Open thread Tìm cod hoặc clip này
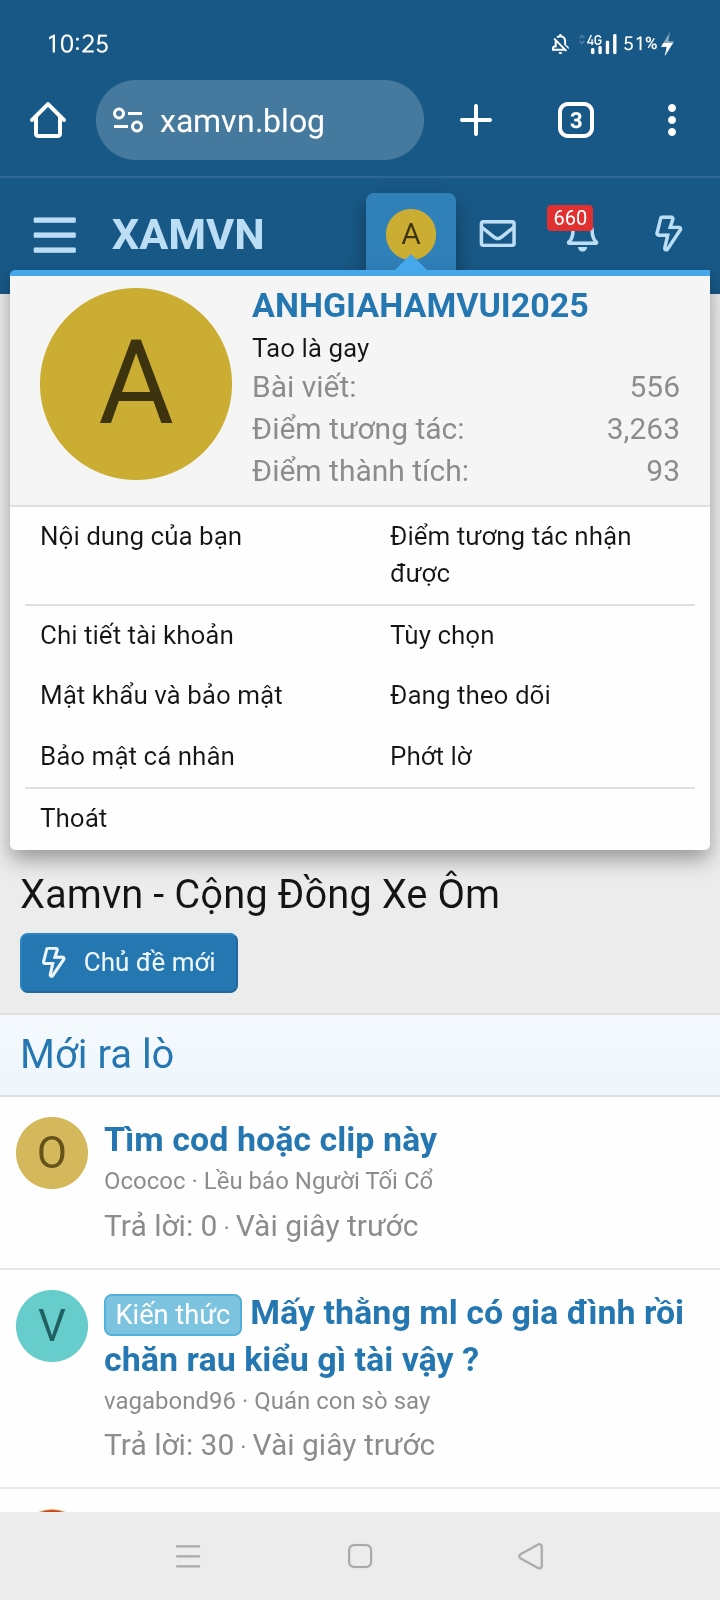Screen dimensions: 720x1600 271,1139
